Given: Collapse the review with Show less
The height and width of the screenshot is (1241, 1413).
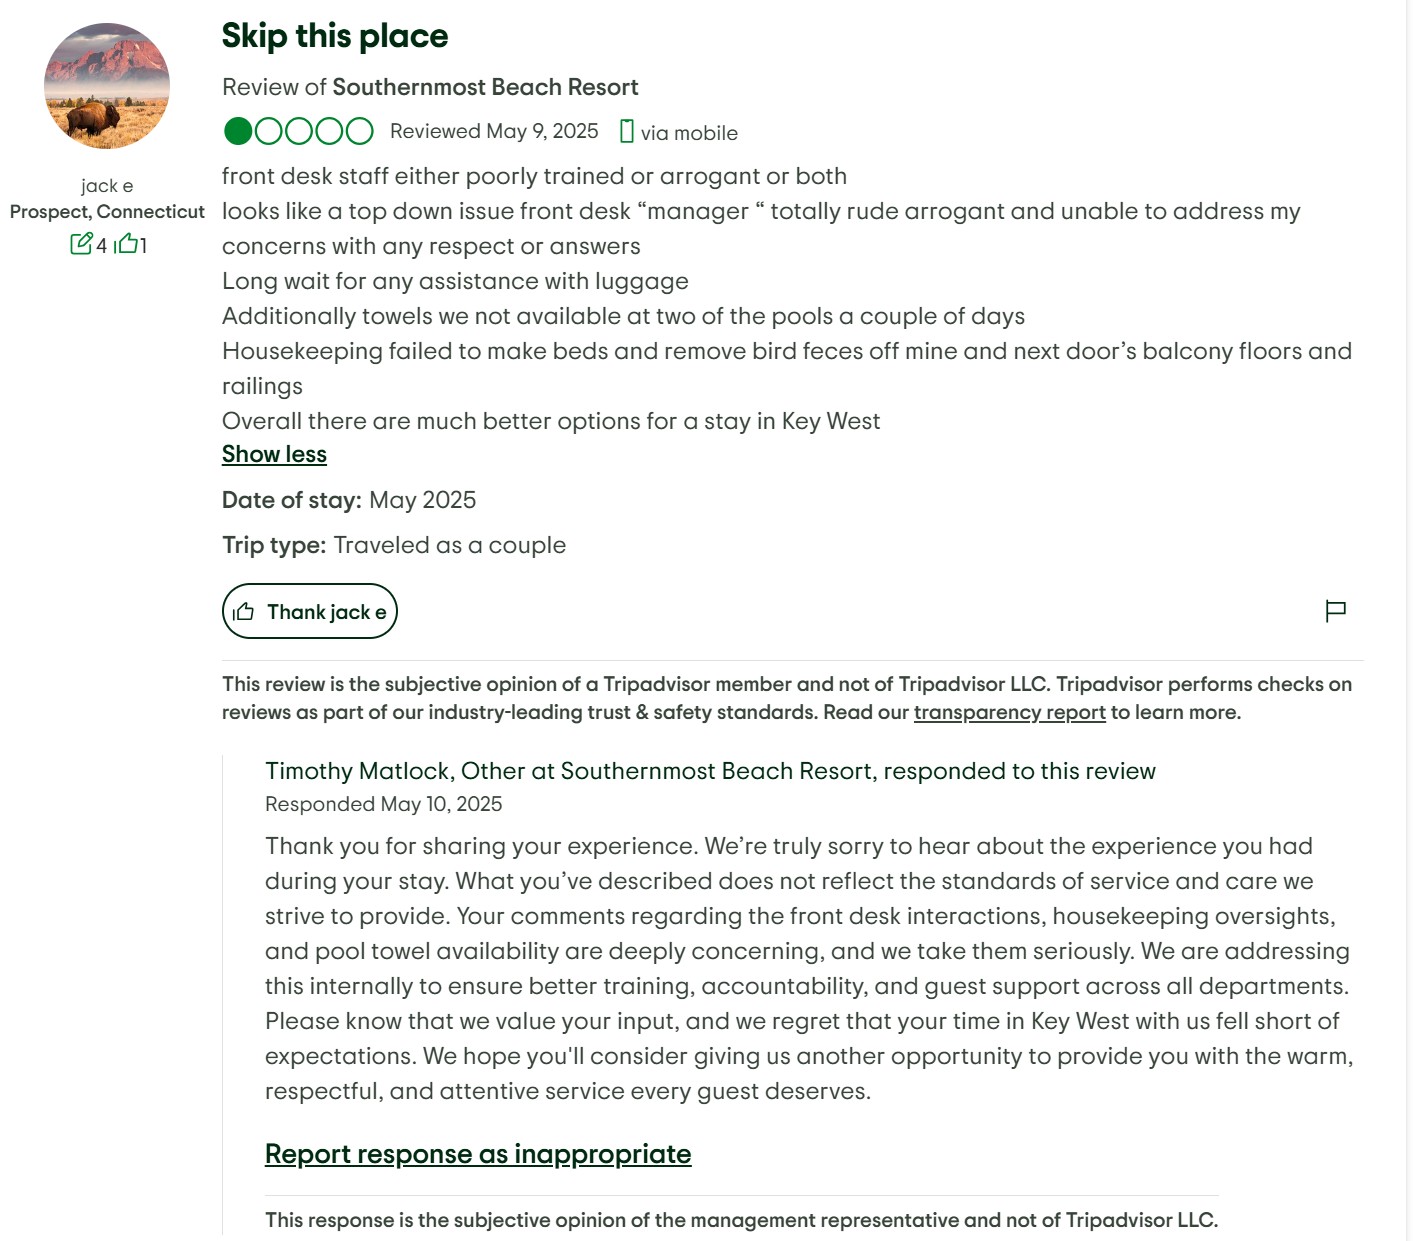Looking at the screenshot, I should (x=274, y=454).
